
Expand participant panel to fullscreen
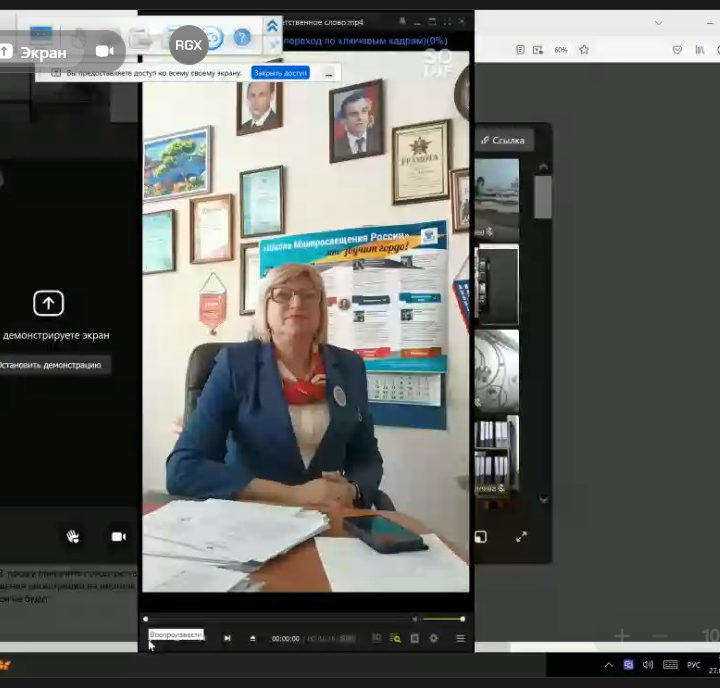(521, 537)
